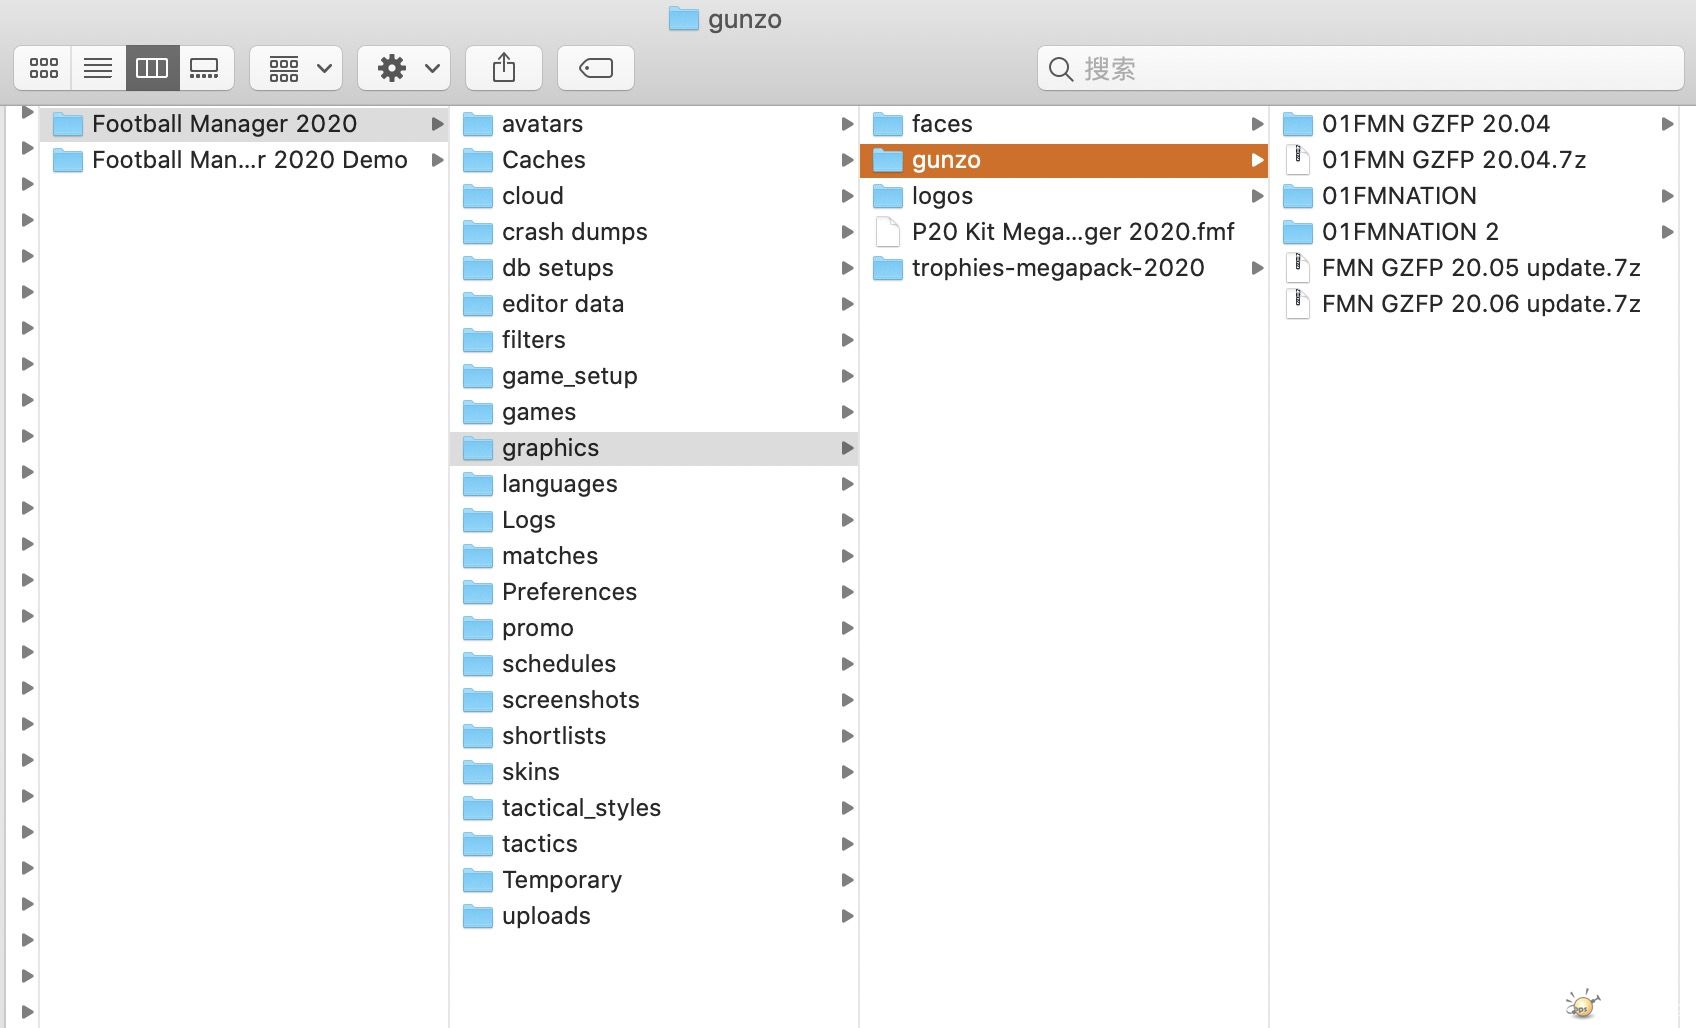
Task: Open the 01FMNATION folder
Action: coord(1475,196)
